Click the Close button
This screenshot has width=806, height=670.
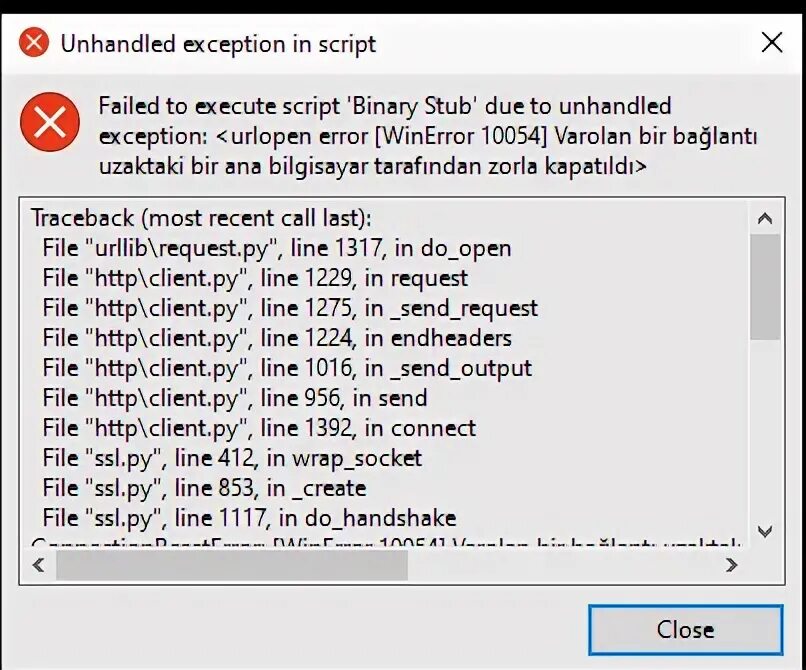point(685,630)
